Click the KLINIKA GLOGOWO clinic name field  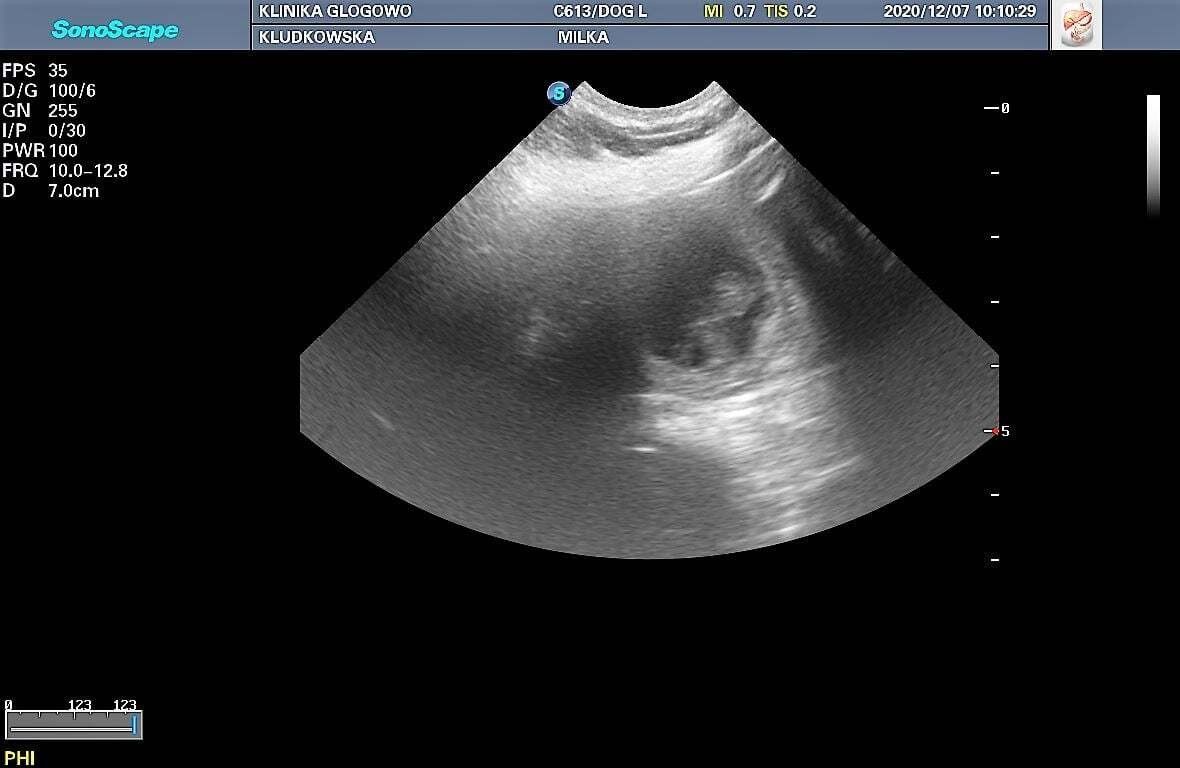point(334,12)
